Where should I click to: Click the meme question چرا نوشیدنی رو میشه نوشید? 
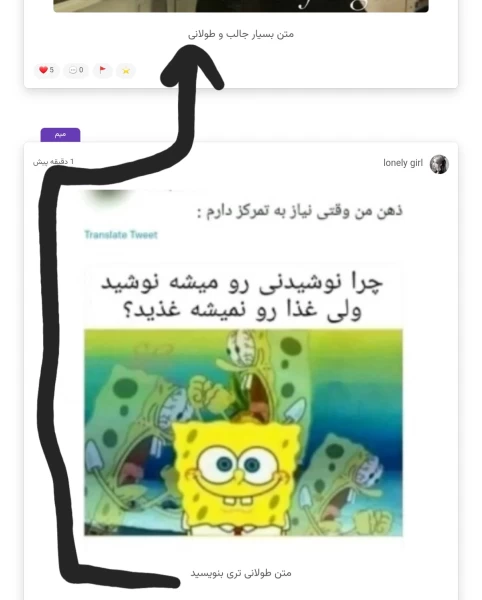point(242,284)
